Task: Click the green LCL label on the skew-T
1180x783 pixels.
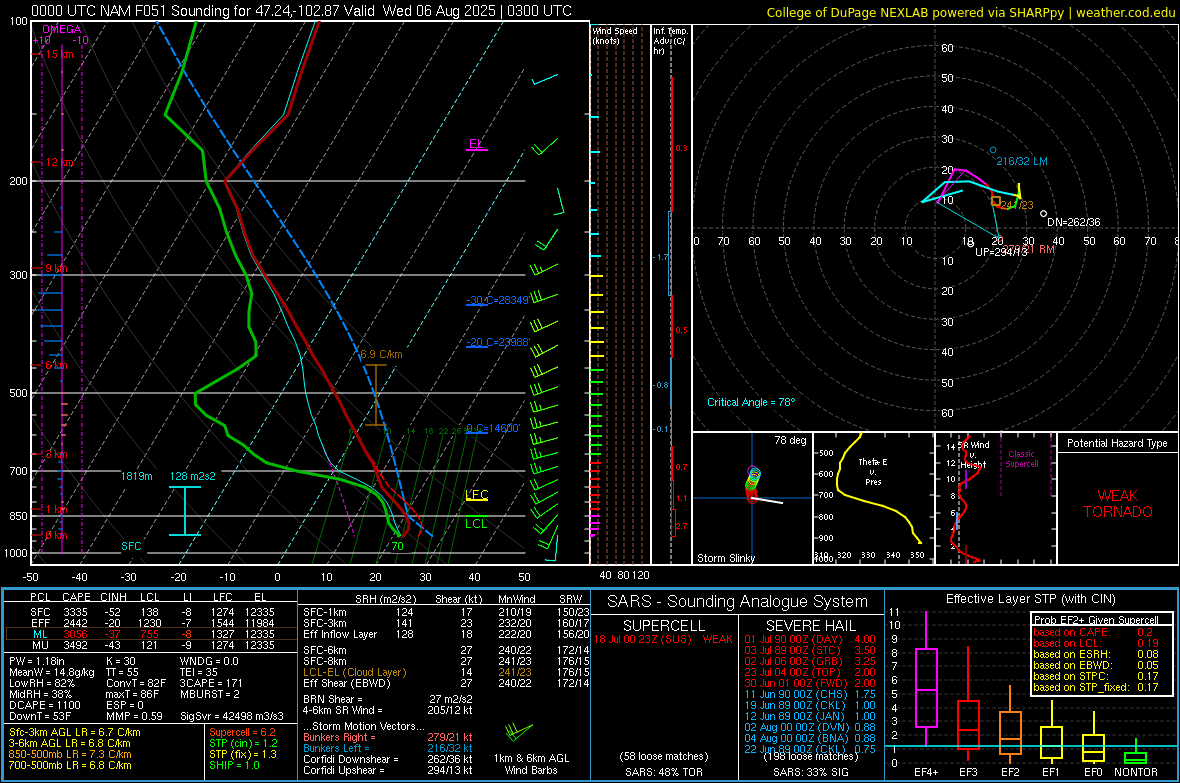Action: tap(476, 524)
